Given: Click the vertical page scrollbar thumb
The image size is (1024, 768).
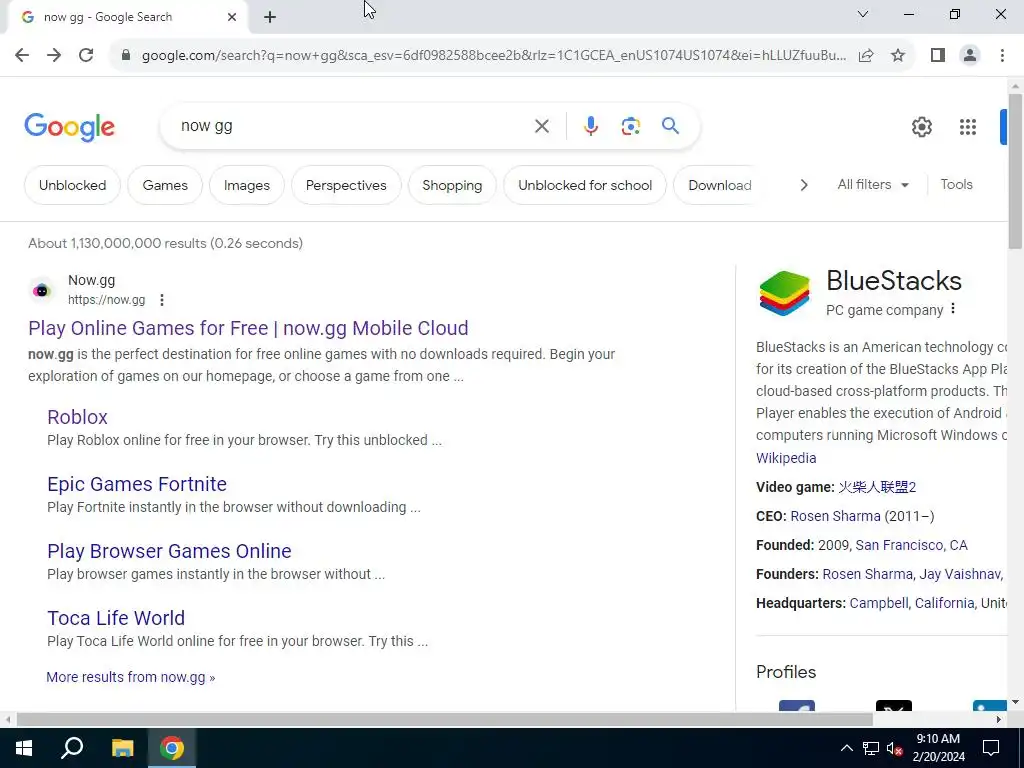Looking at the screenshot, I should pos(1015,170).
